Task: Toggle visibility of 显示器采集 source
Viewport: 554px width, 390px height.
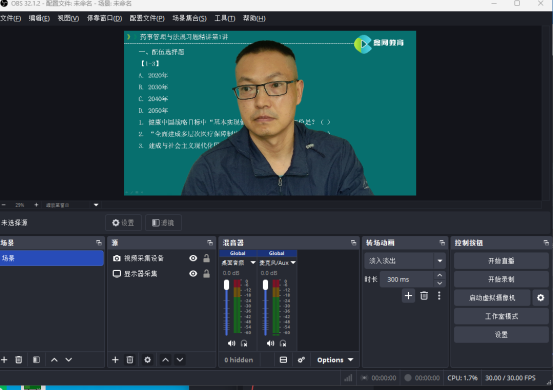Action: click(193, 274)
